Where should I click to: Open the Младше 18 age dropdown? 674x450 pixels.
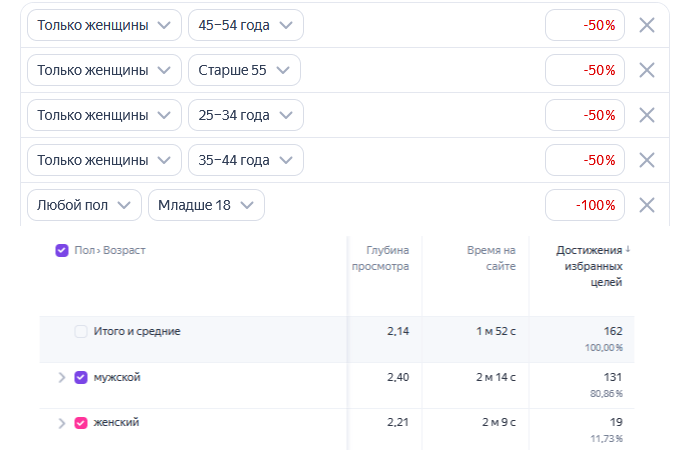206,205
